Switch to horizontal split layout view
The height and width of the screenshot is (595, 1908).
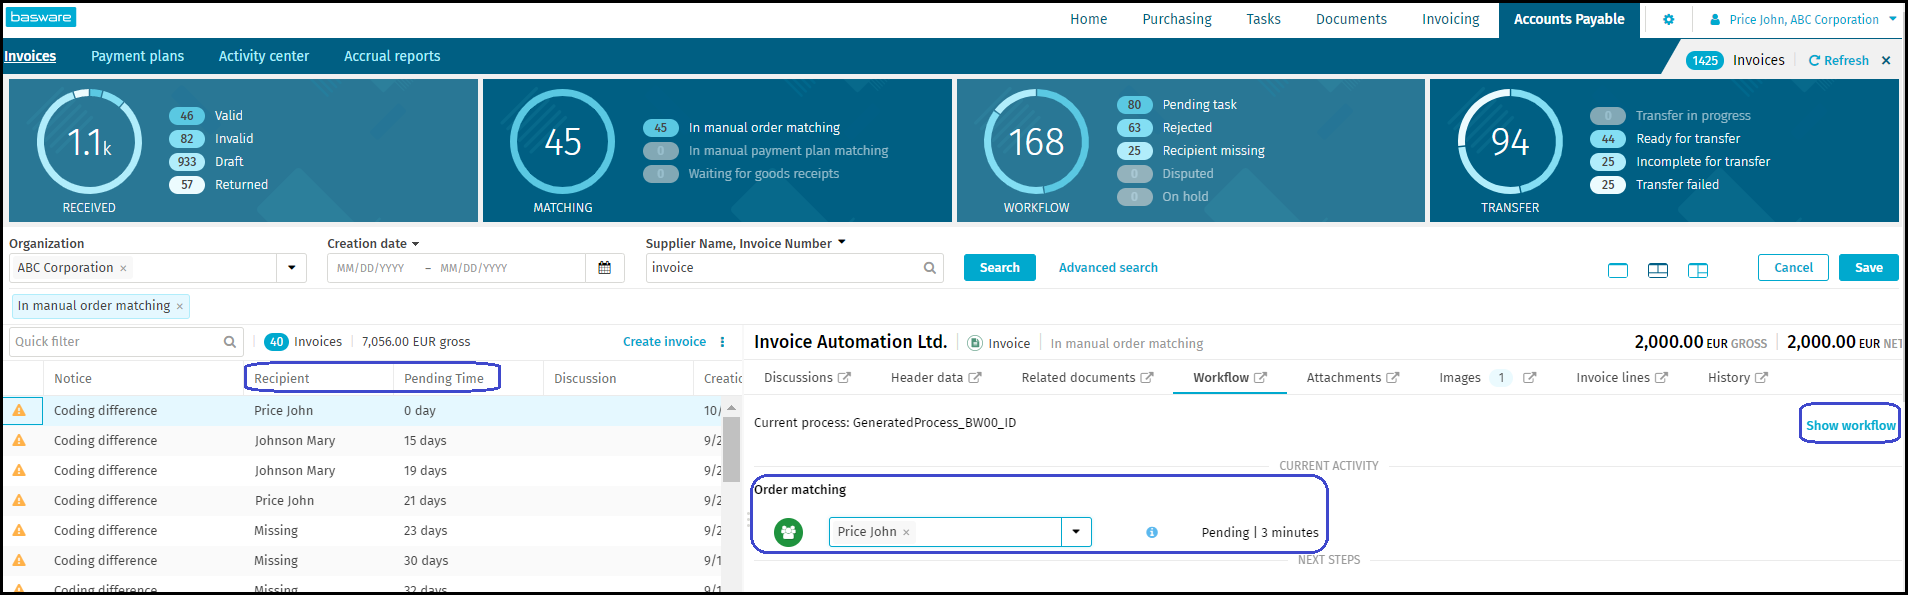(1658, 270)
